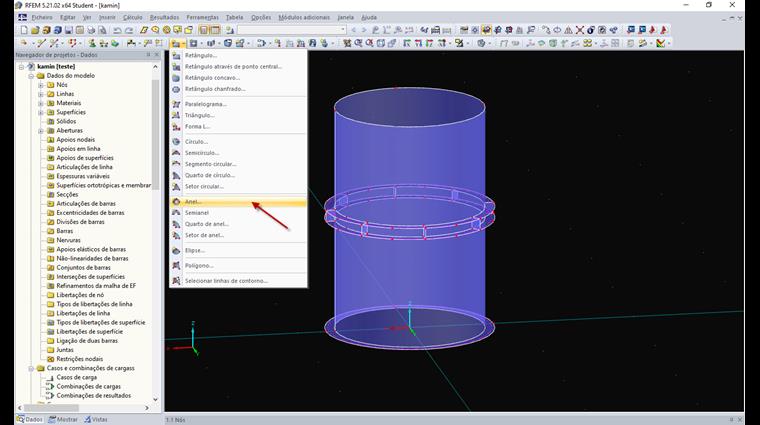Switch to the Vistas navigator tab

pyautogui.click(x=96, y=420)
